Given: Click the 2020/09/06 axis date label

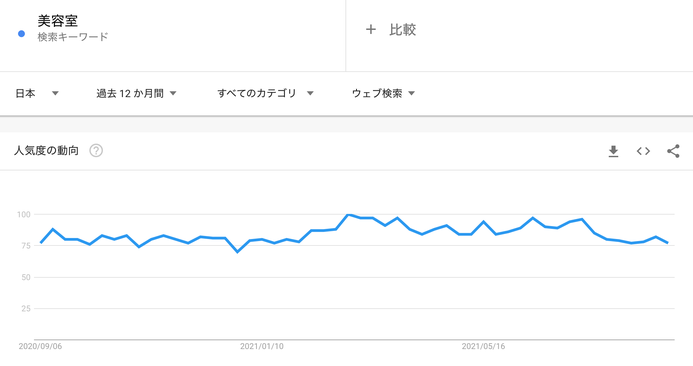Looking at the screenshot, I should [40, 346].
